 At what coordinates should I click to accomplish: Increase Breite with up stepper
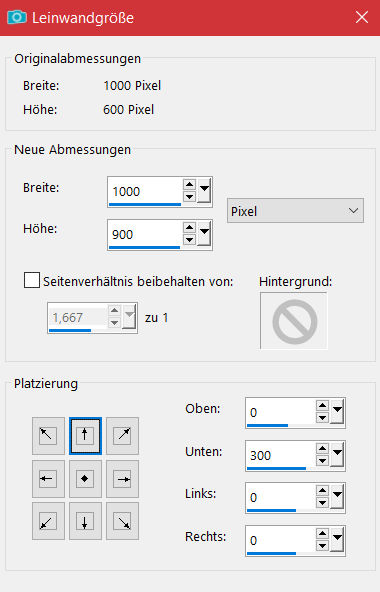click(189, 185)
